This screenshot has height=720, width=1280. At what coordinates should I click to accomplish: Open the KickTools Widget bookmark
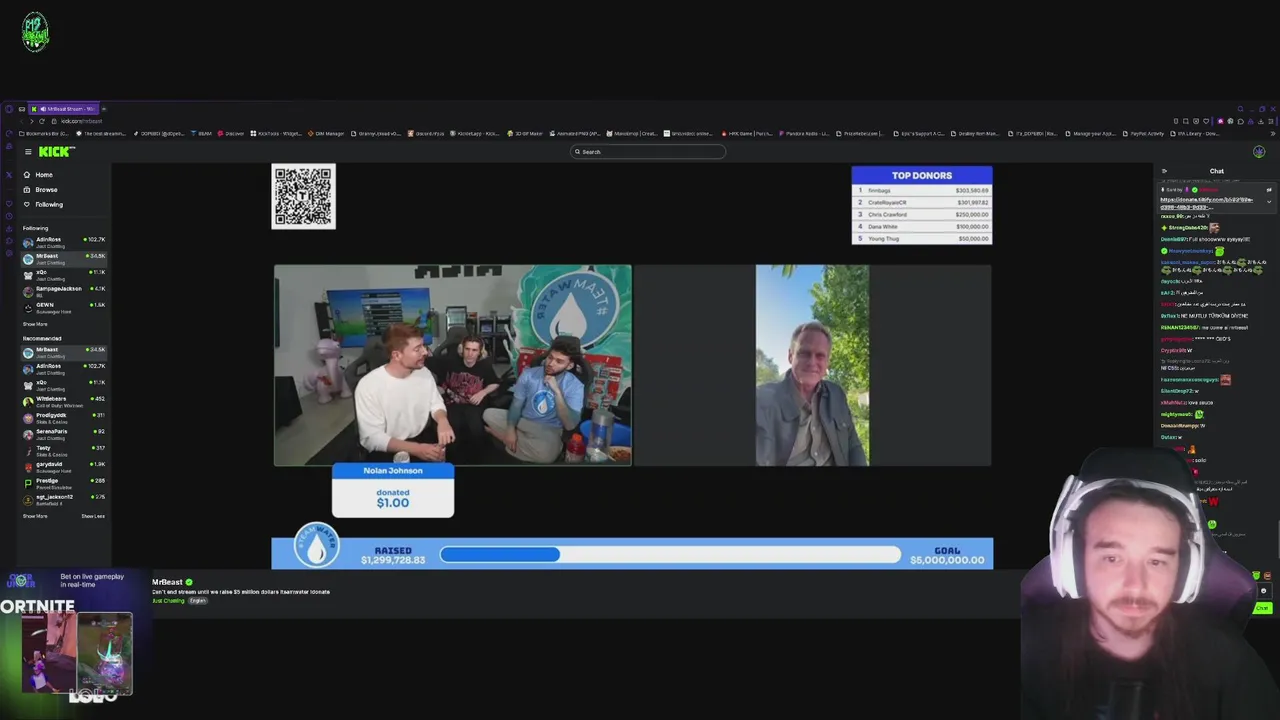[x=277, y=133]
